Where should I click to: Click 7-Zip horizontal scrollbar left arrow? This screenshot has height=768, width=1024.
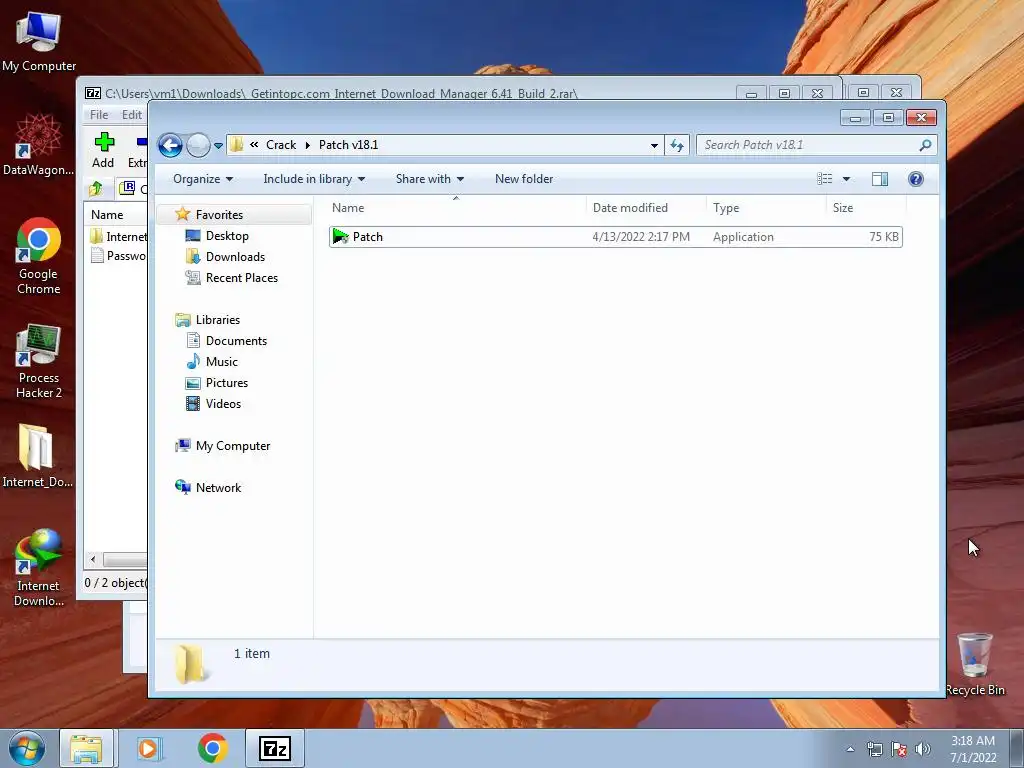(93, 560)
